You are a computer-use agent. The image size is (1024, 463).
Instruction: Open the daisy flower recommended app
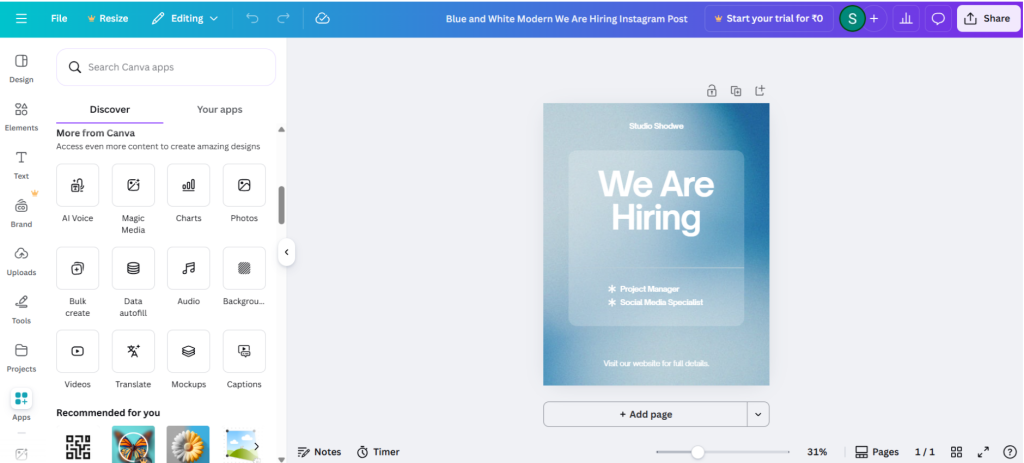(188, 445)
